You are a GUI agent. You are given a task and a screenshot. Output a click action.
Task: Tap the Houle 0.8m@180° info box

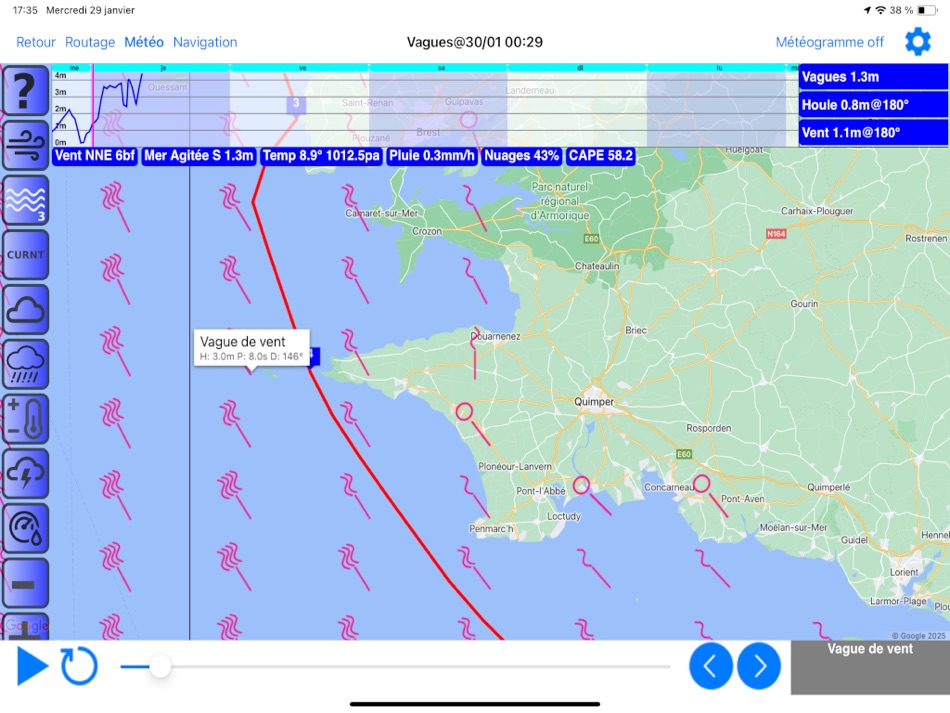(873, 105)
